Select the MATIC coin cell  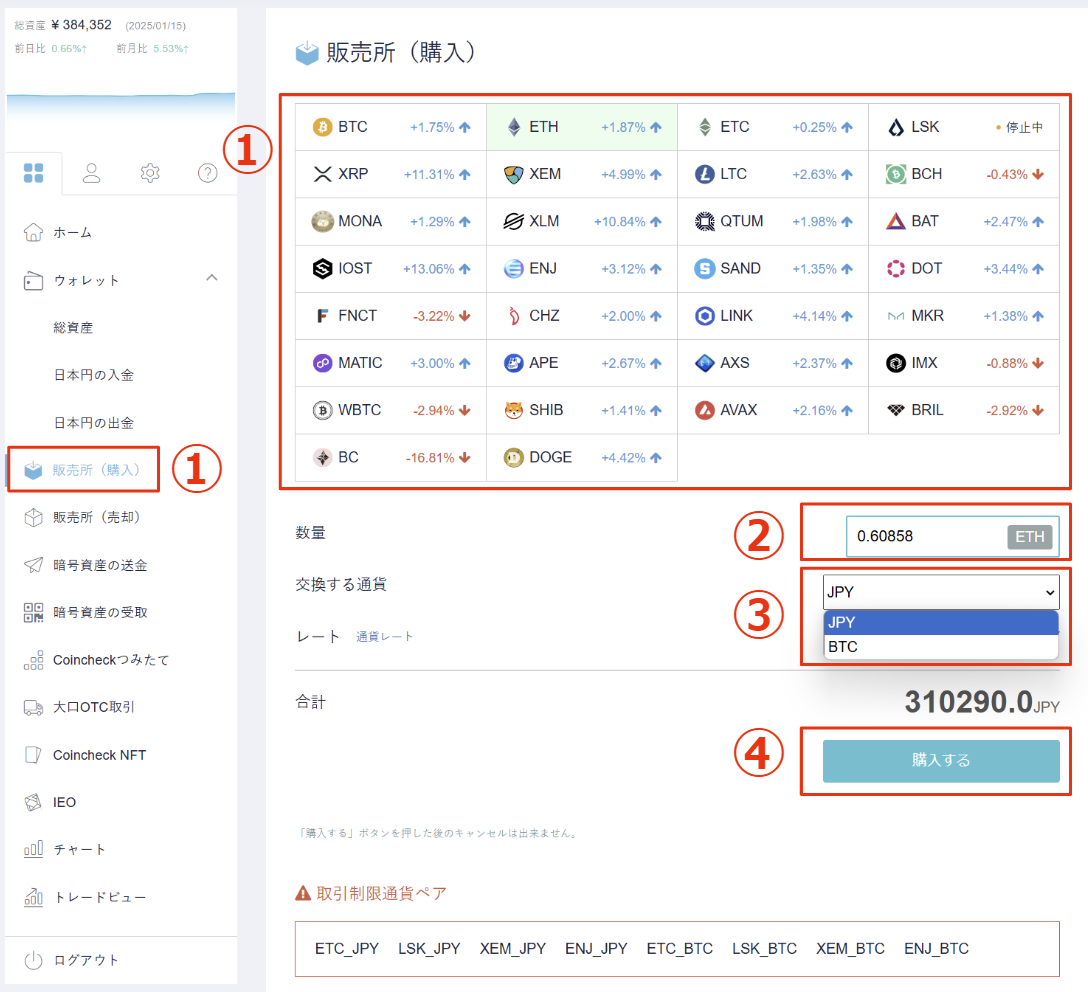tap(391, 363)
